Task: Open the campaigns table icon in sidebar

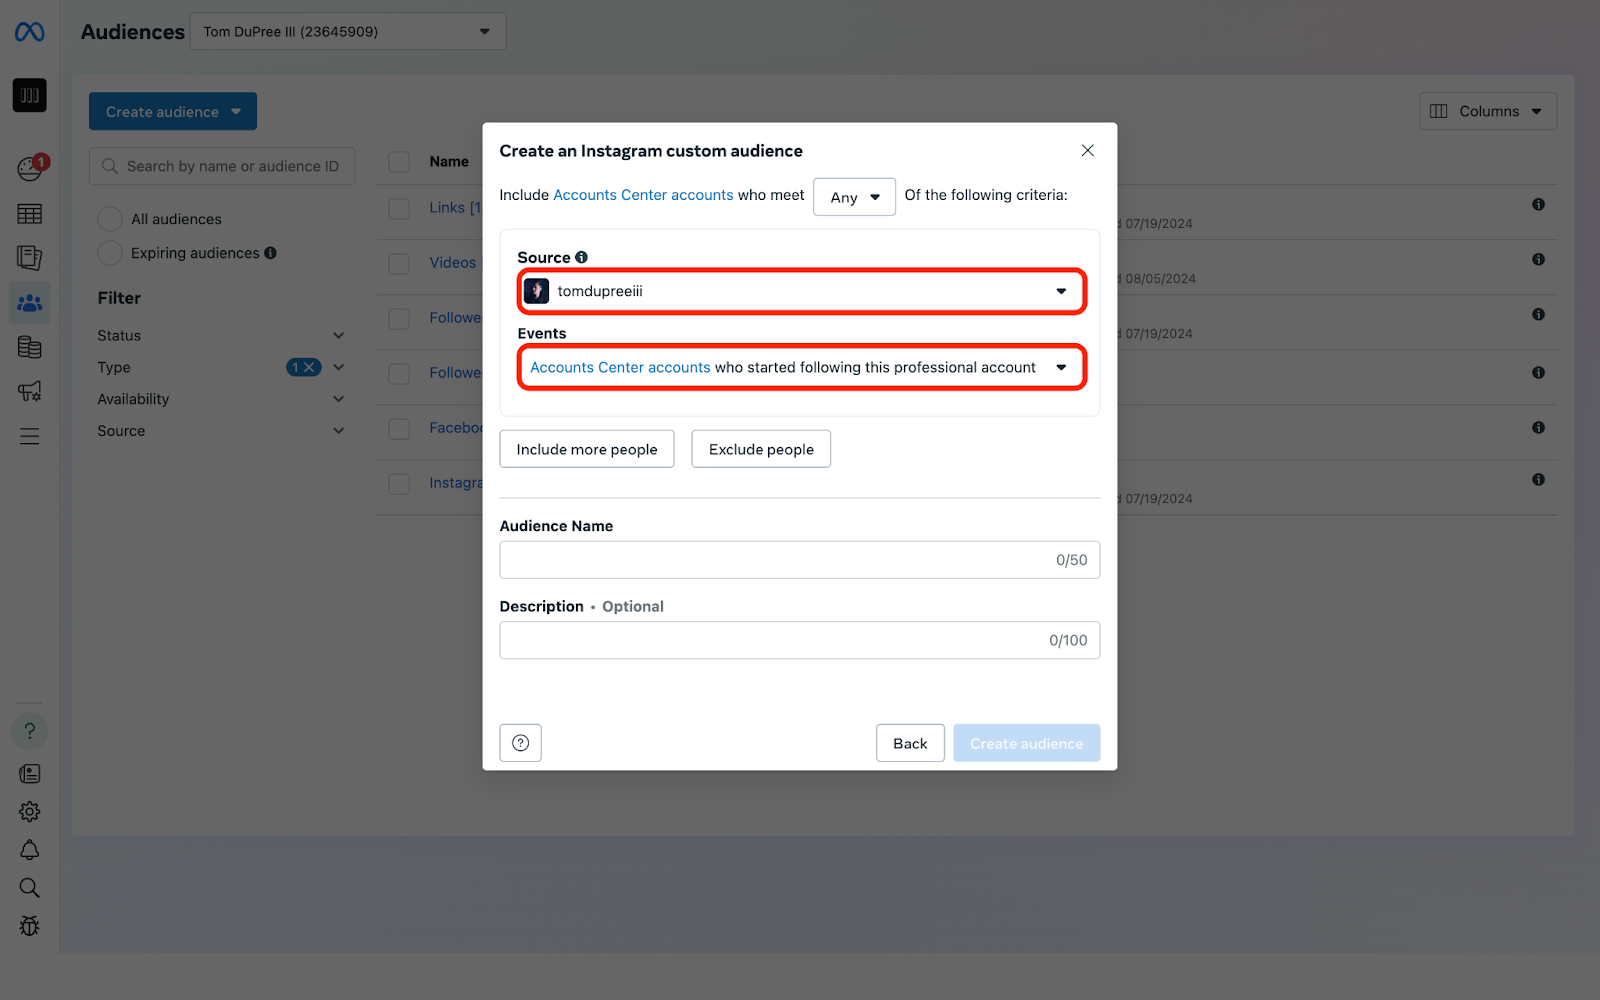Action: coord(29,214)
